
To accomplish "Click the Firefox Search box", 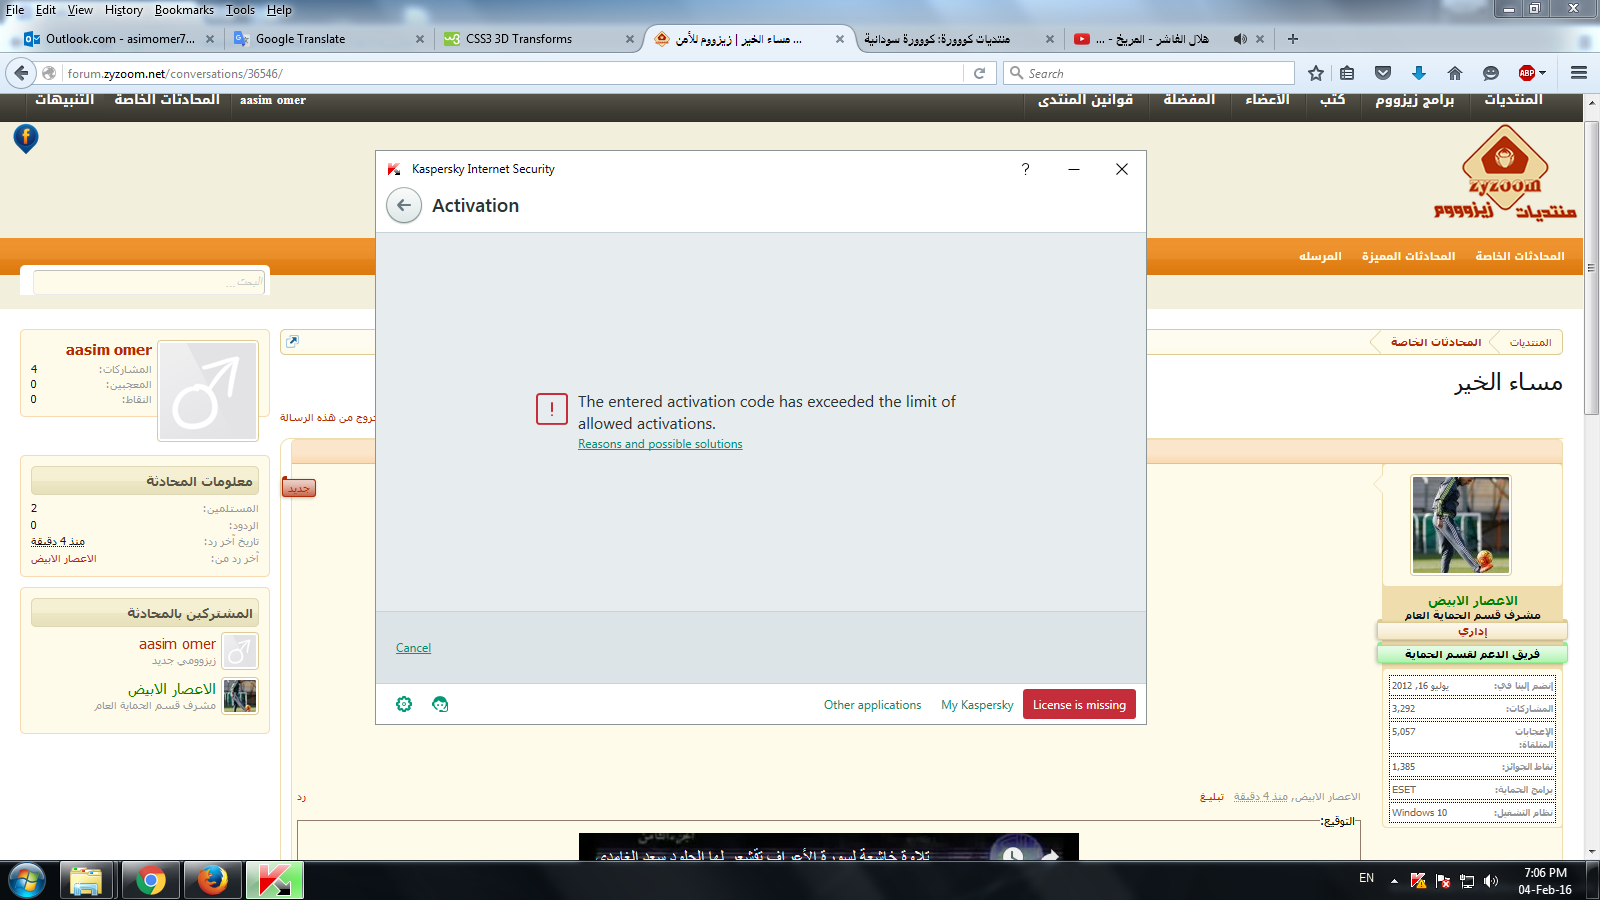I will 1150,73.
